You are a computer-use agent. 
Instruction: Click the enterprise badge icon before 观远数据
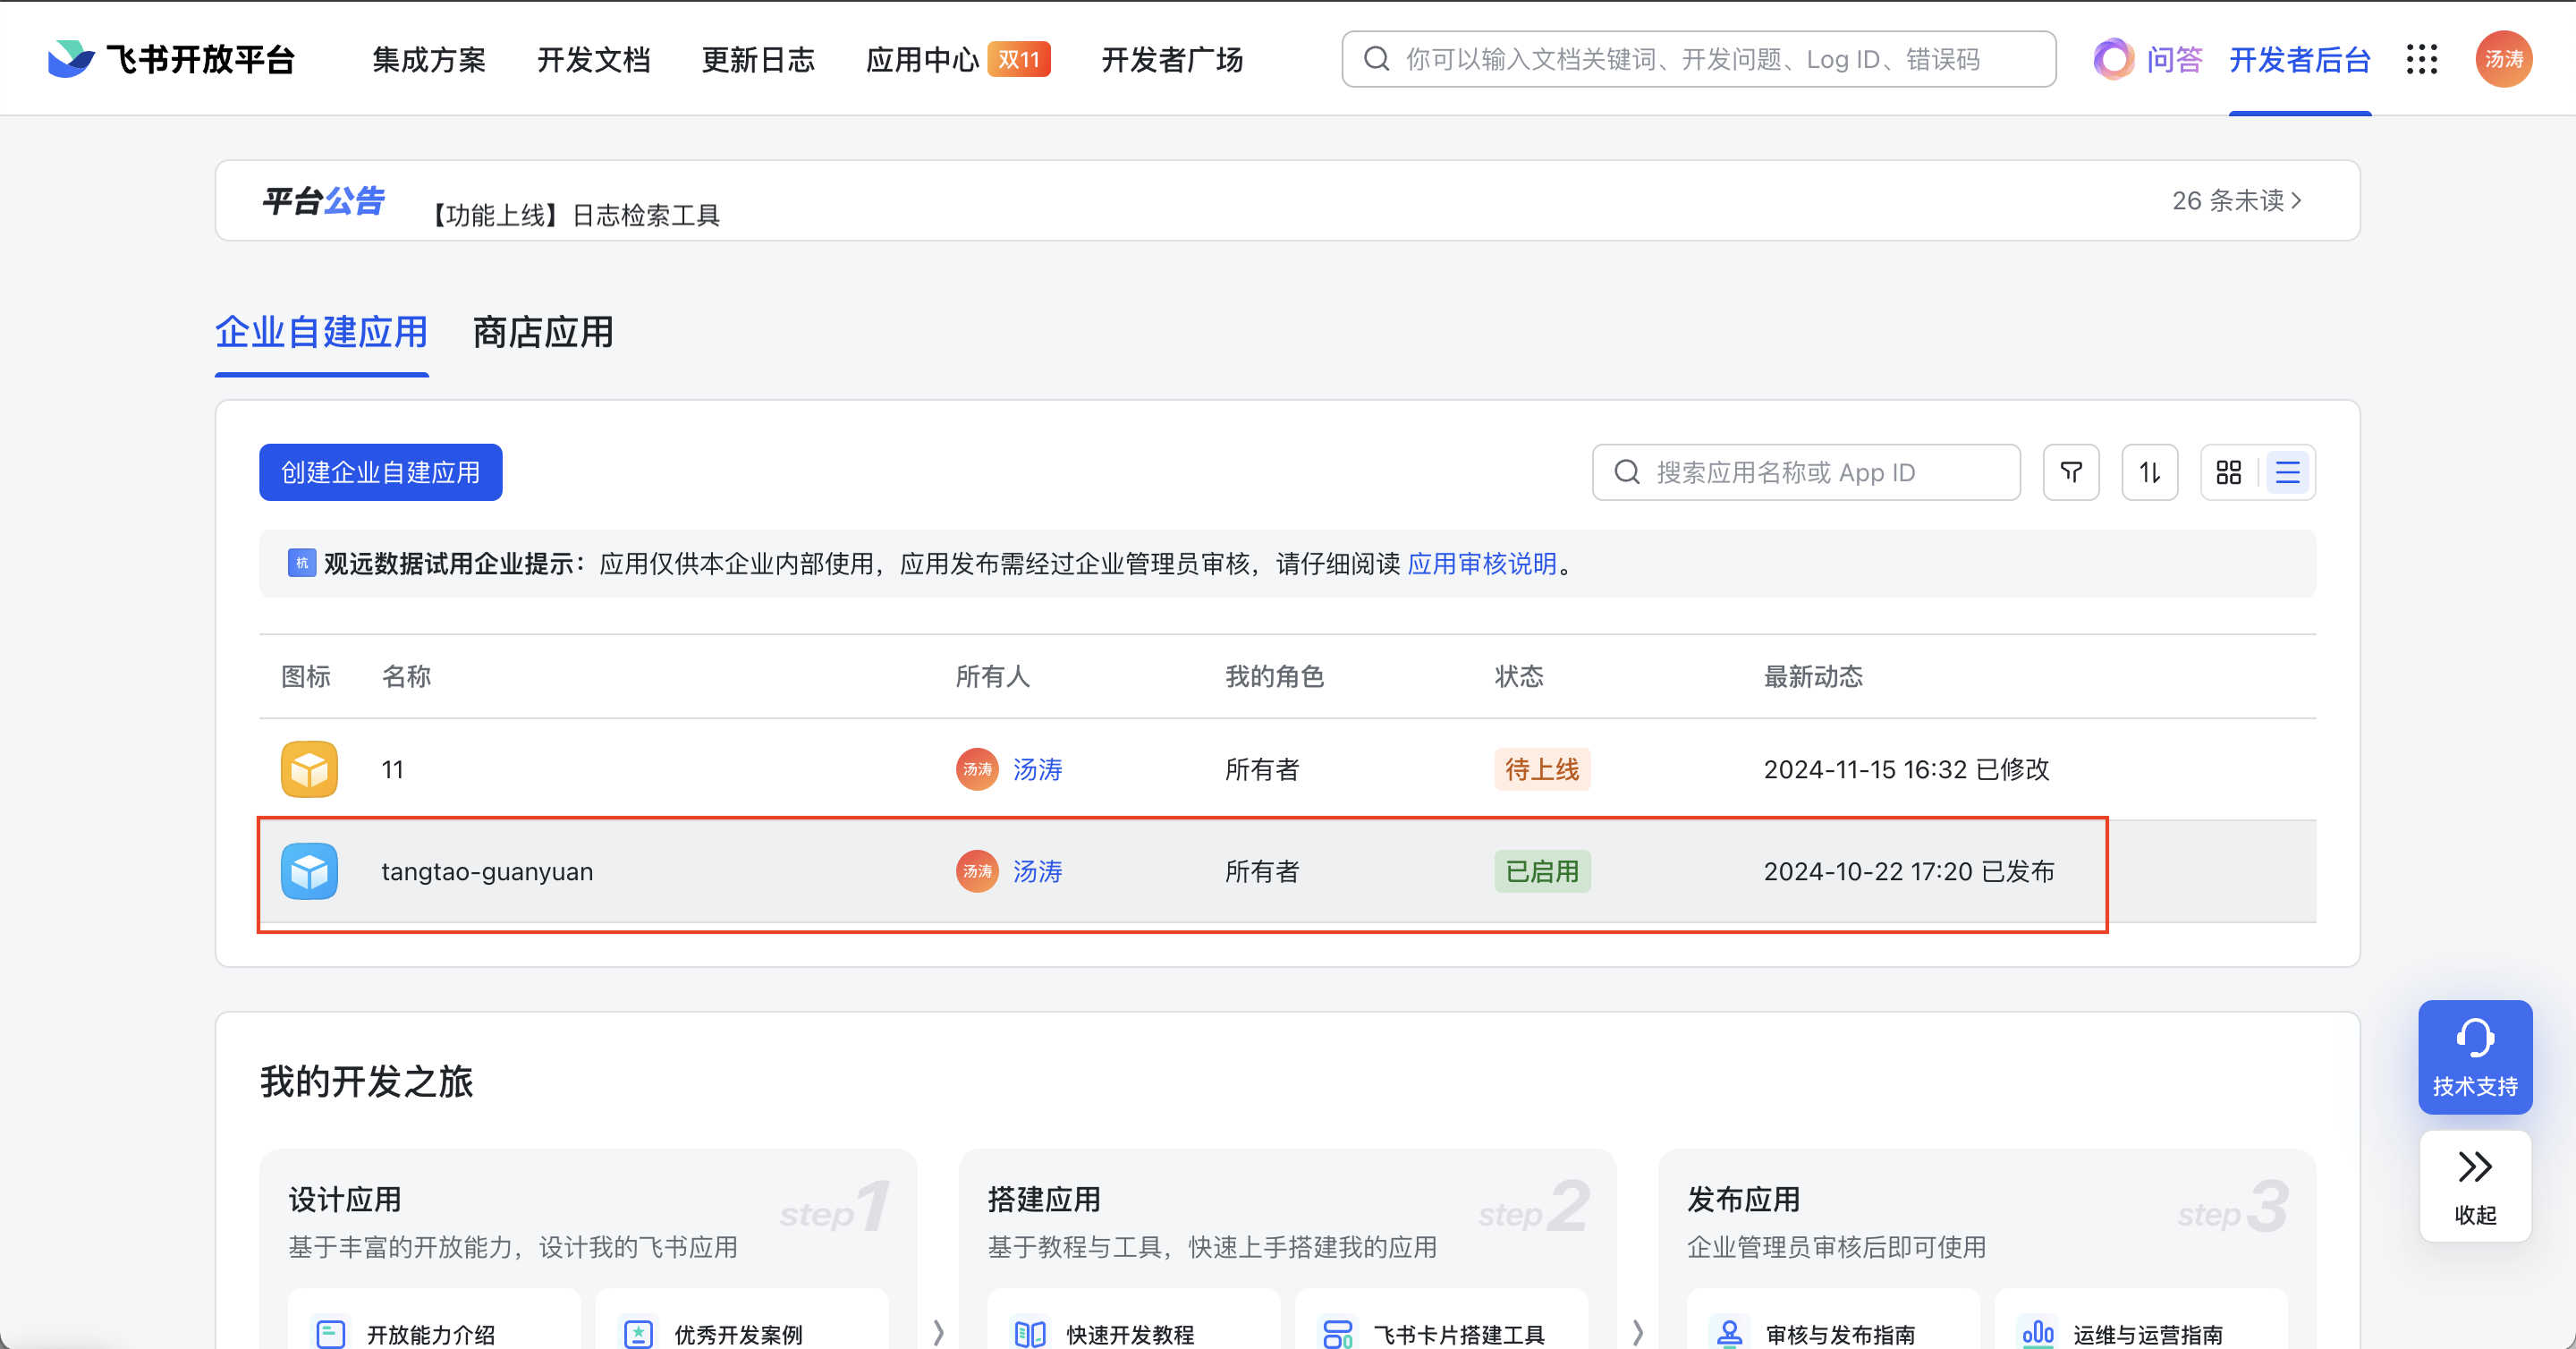[x=302, y=563]
